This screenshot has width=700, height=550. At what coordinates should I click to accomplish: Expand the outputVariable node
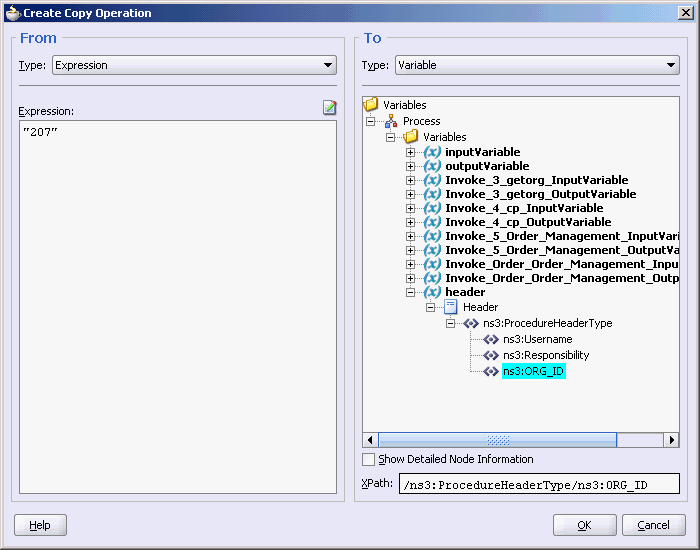tap(411, 166)
